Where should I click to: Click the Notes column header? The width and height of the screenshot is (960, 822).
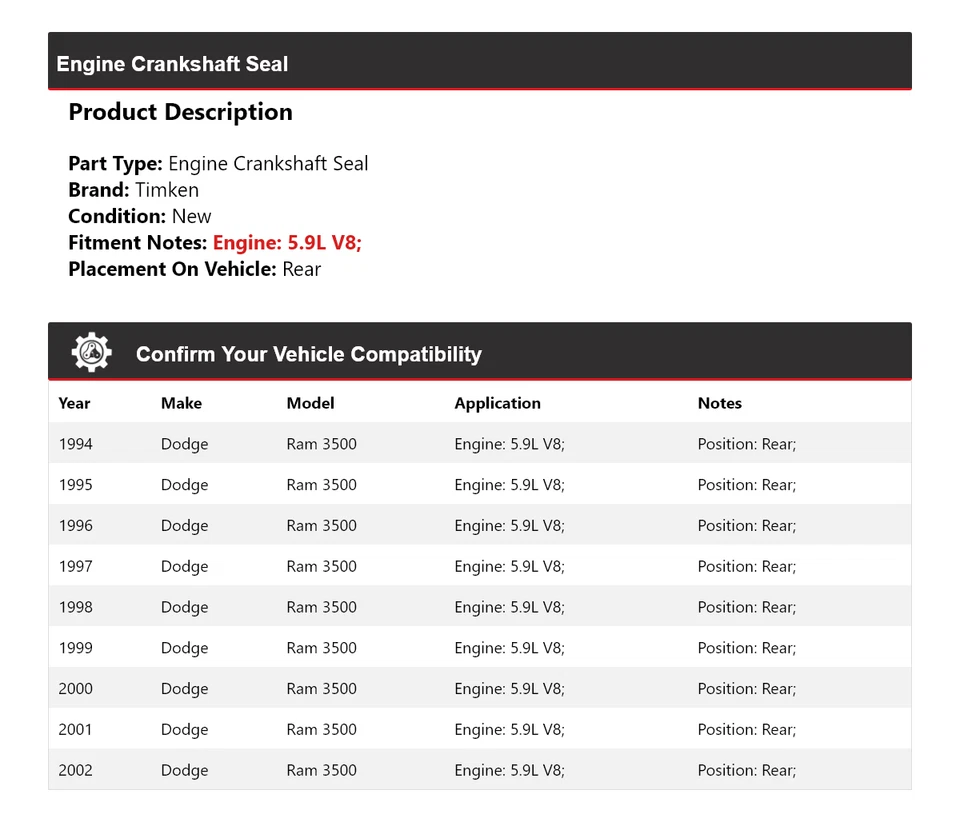[x=719, y=403]
